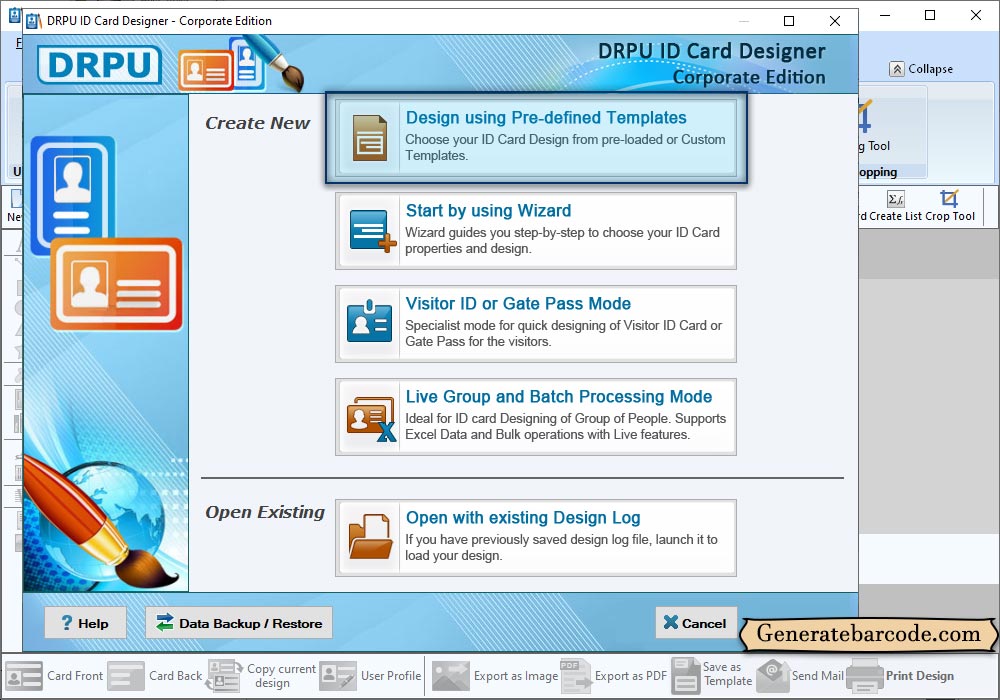This screenshot has height=700, width=1000.
Task: Click Save as Template icon
Action: (x=686, y=676)
